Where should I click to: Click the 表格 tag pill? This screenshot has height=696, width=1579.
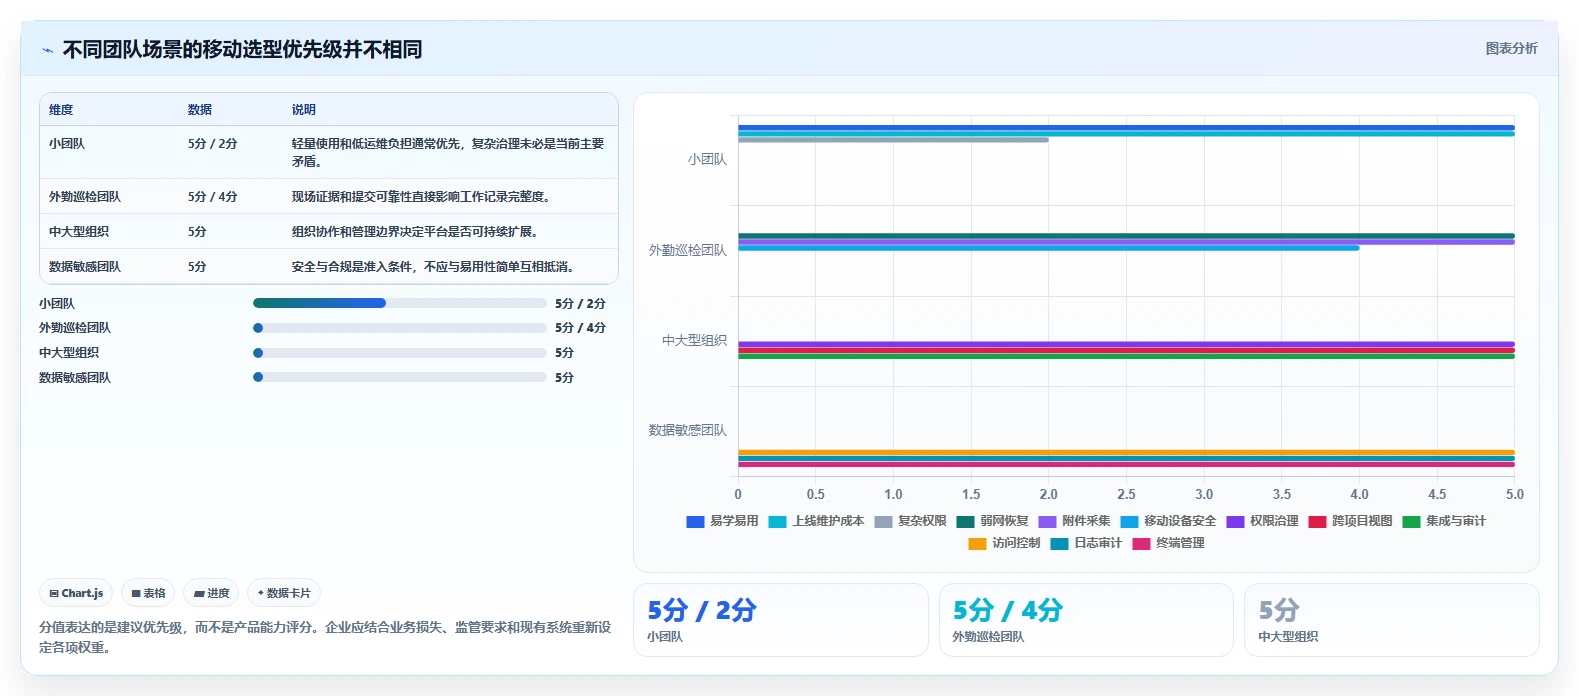click(x=148, y=593)
